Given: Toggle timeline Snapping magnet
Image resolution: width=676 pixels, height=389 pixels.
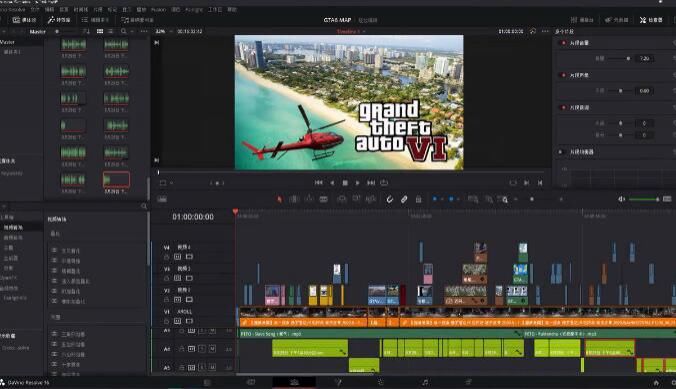Looking at the screenshot, I should click(x=389, y=199).
